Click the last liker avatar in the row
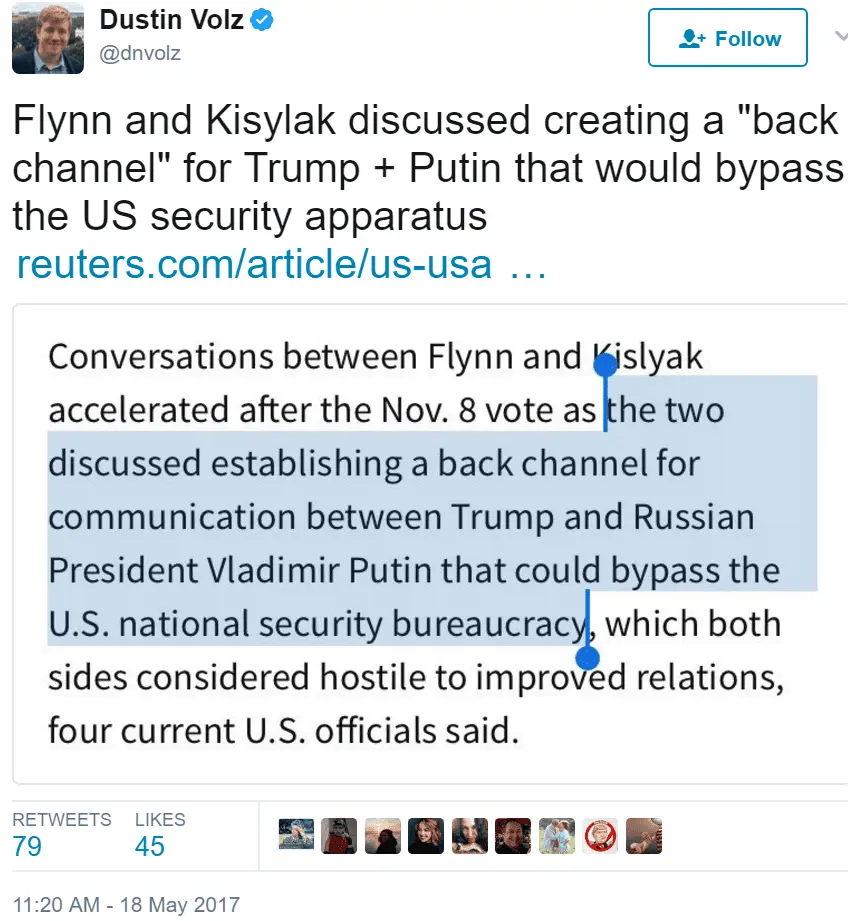 [x=644, y=836]
